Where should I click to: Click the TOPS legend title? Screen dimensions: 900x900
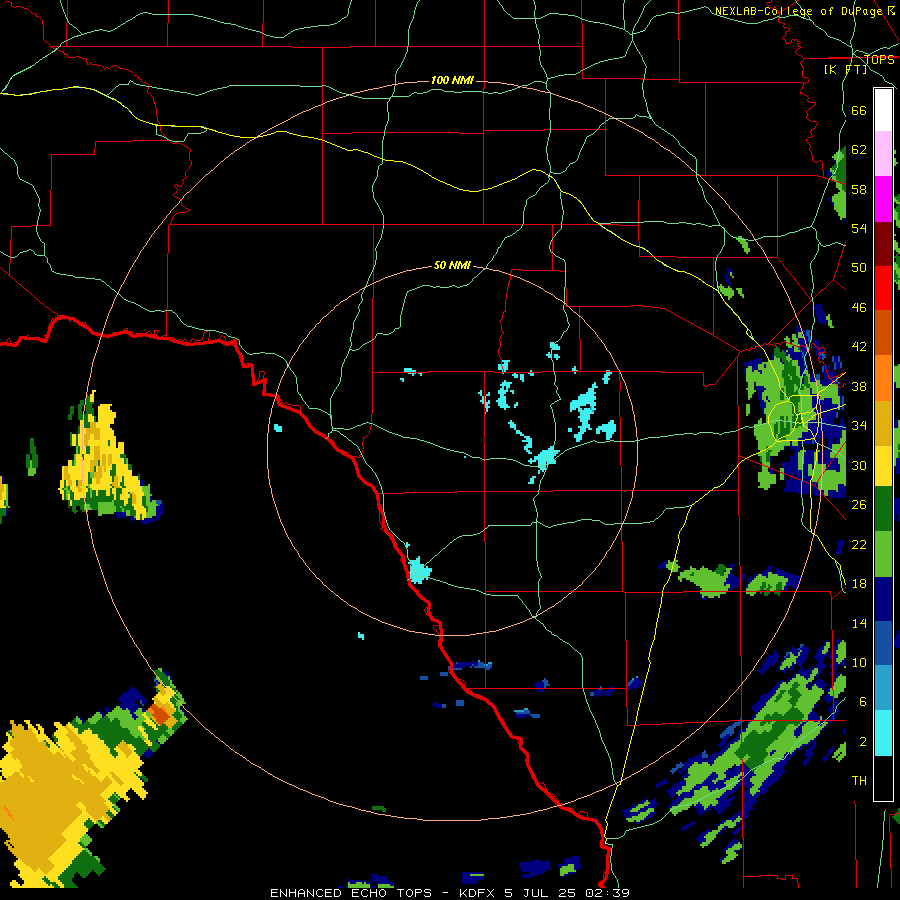[879, 59]
